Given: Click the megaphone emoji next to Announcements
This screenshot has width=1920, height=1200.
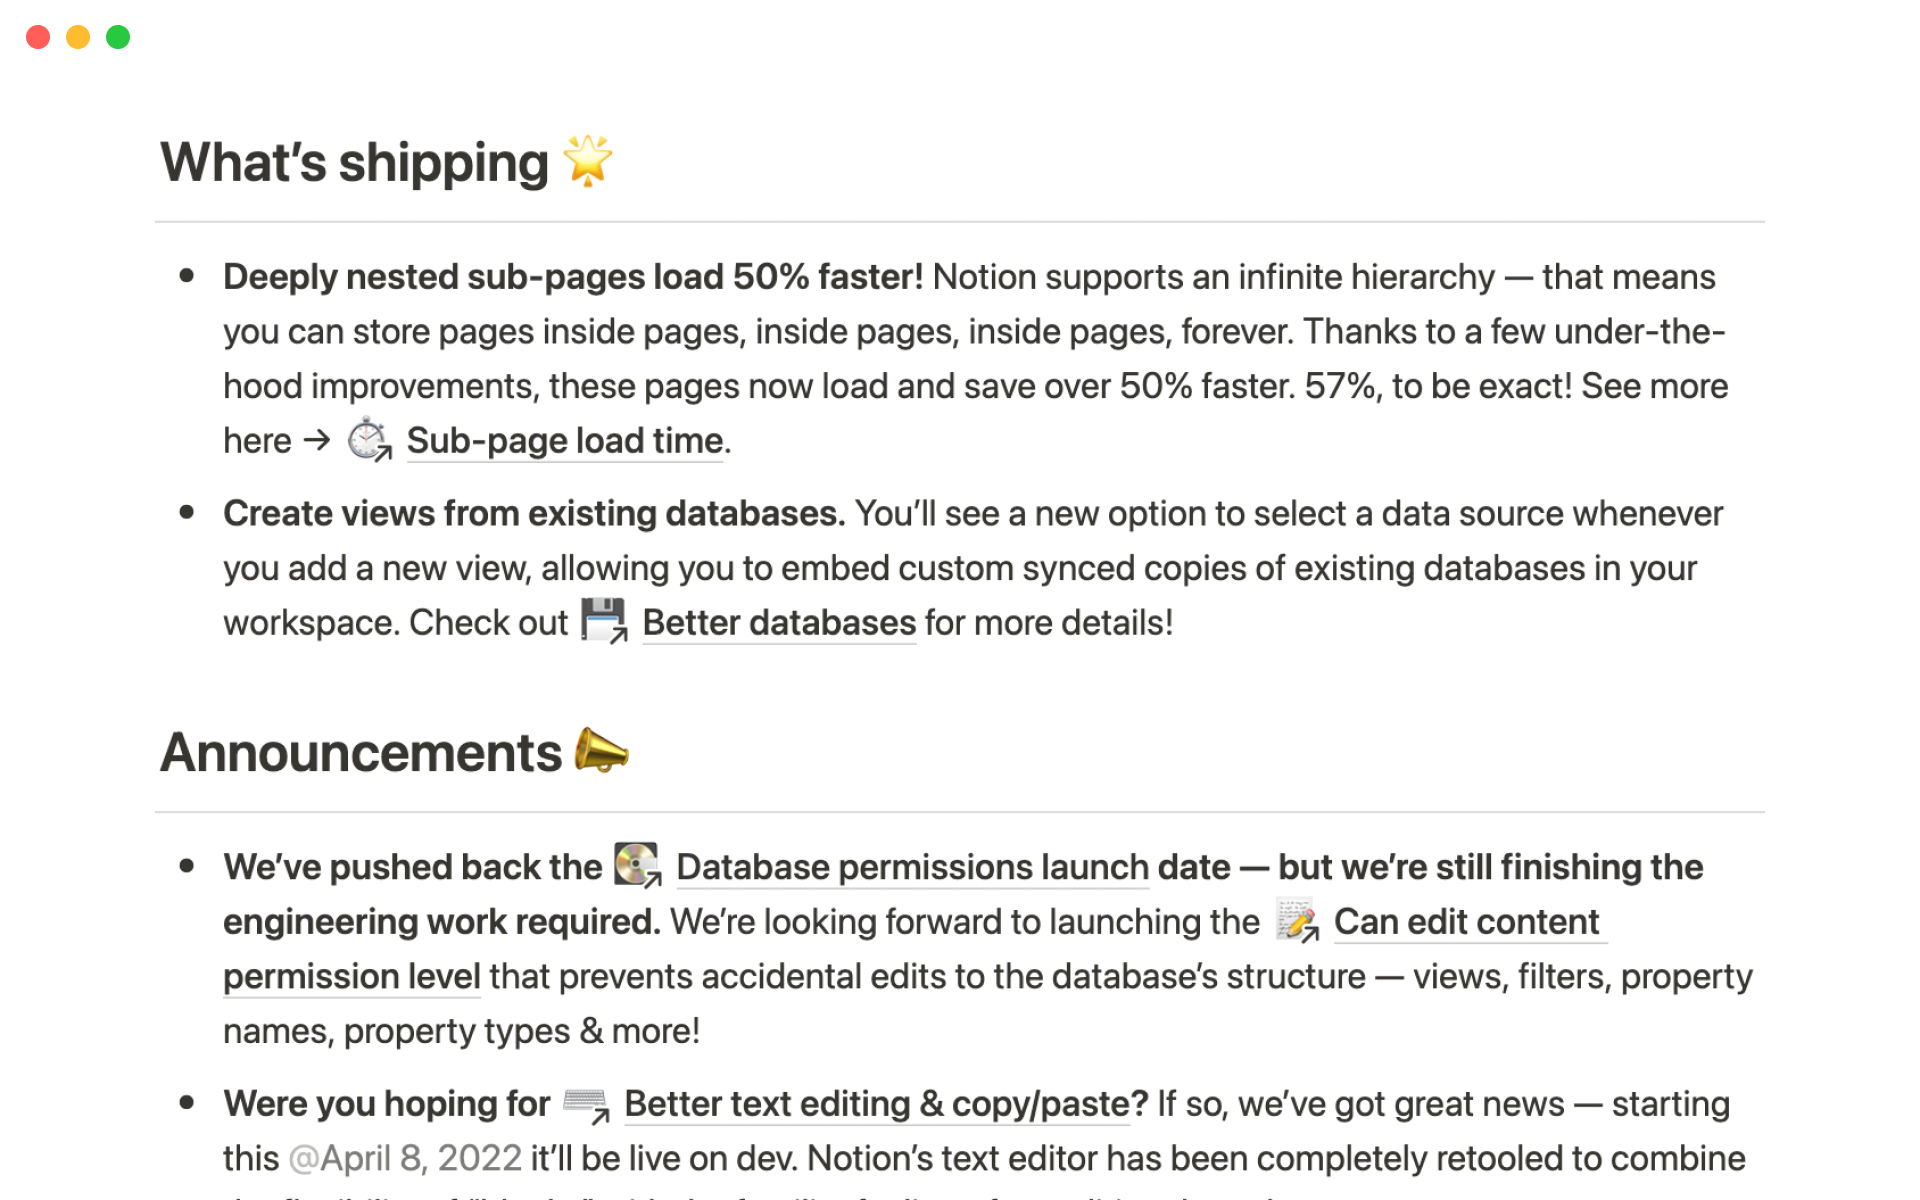Looking at the screenshot, I should tap(601, 751).
